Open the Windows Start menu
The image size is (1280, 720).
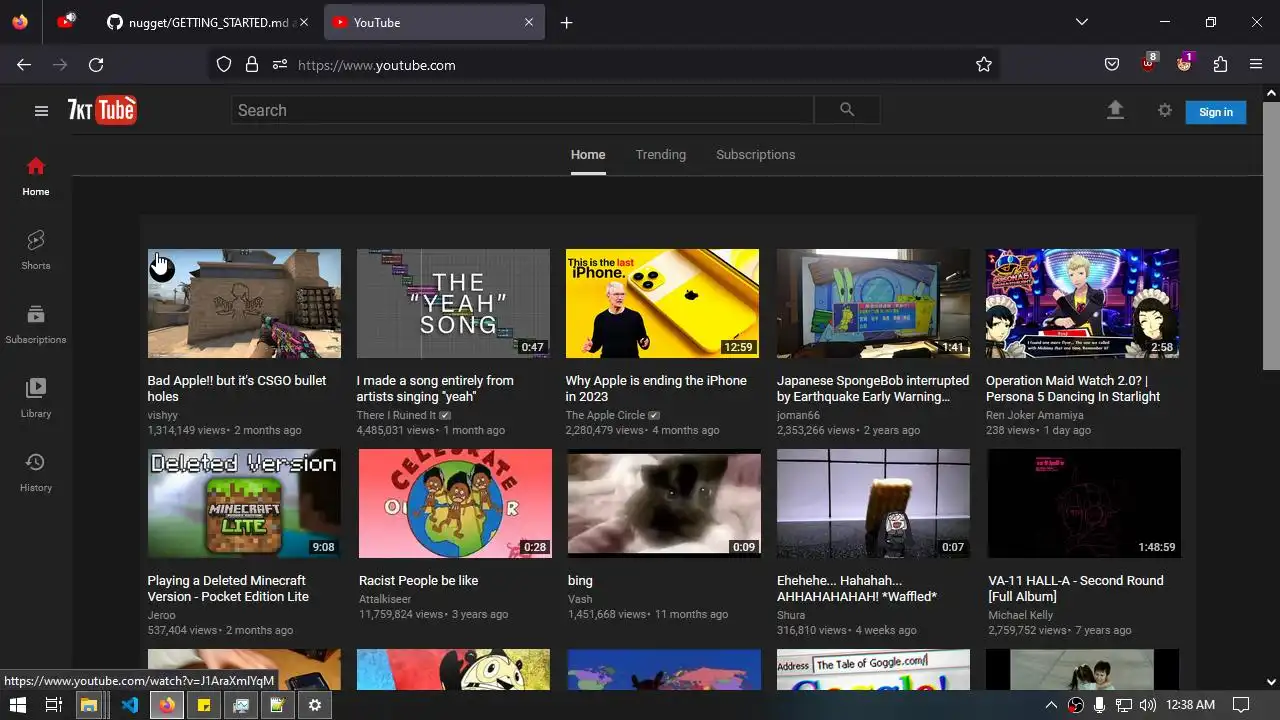17,705
